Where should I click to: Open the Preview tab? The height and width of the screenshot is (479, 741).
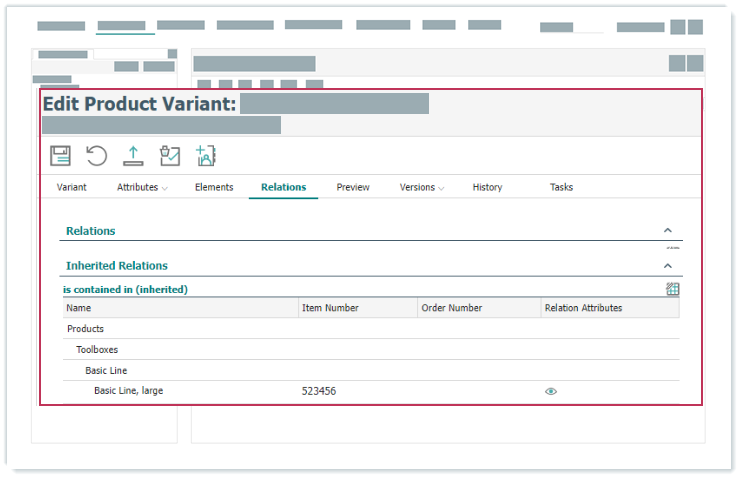(x=353, y=188)
